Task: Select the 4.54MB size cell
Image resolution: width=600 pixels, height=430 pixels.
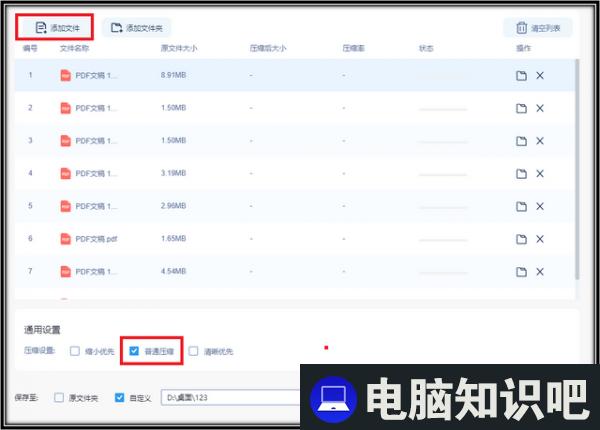Action: 173,271
